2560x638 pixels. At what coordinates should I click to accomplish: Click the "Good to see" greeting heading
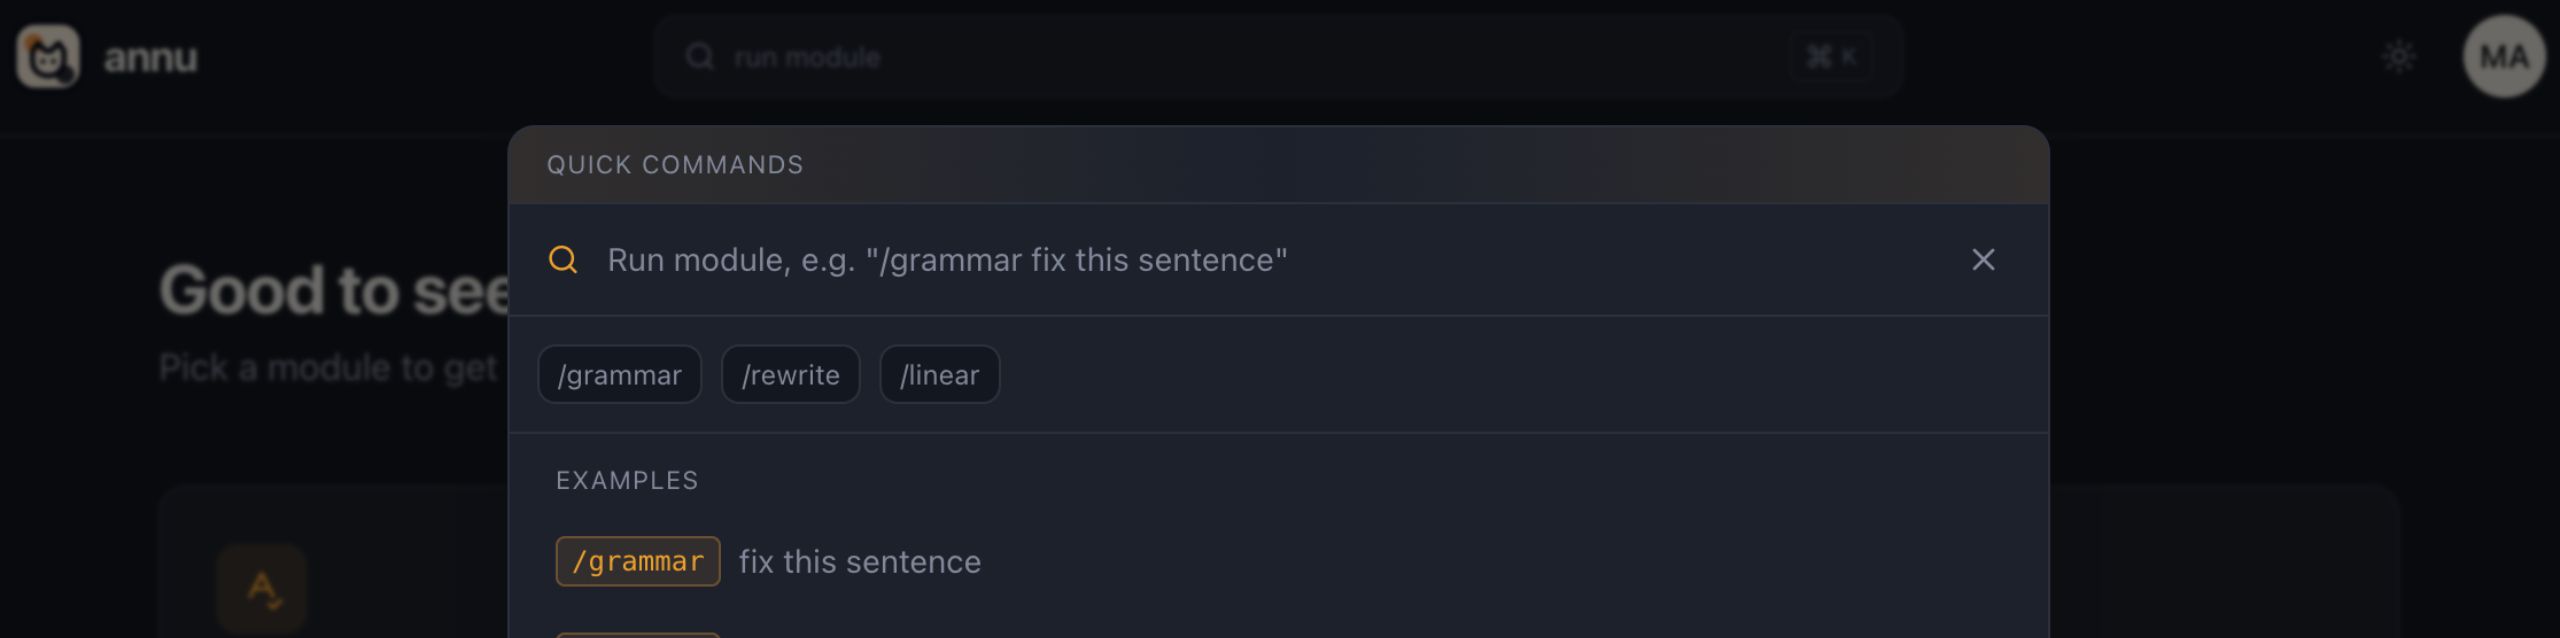(x=335, y=291)
